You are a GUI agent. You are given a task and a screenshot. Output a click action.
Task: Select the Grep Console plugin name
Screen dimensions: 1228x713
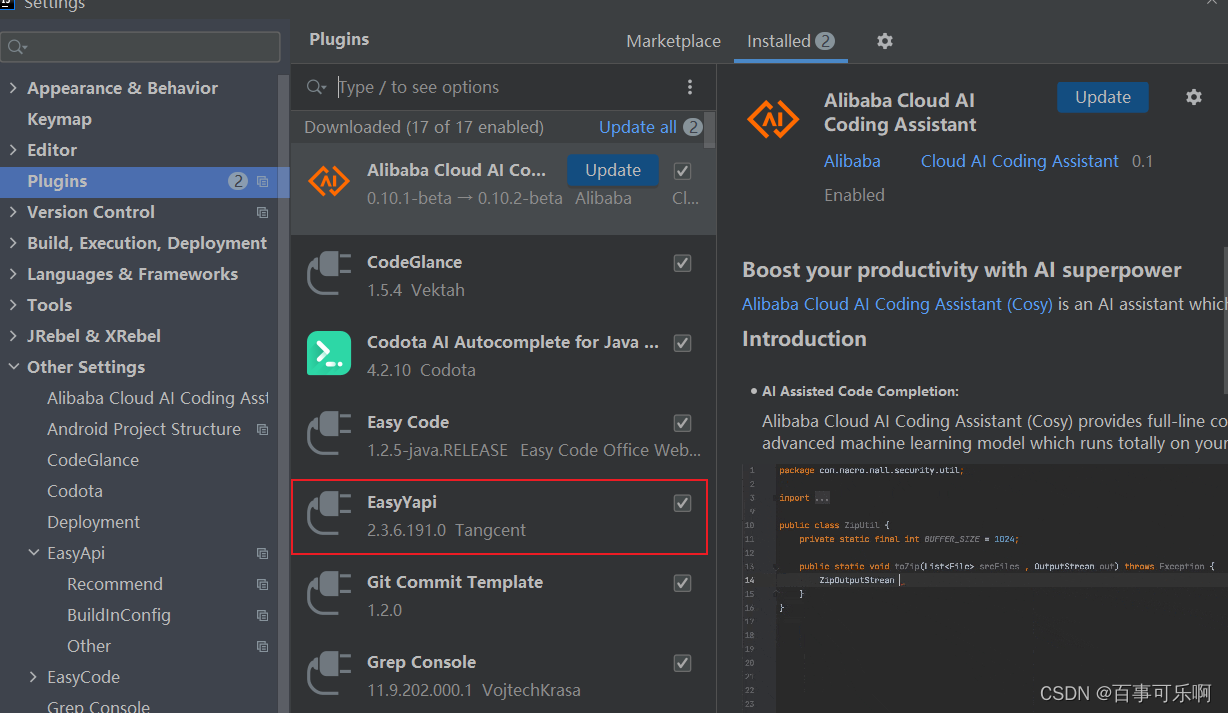(421, 662)
